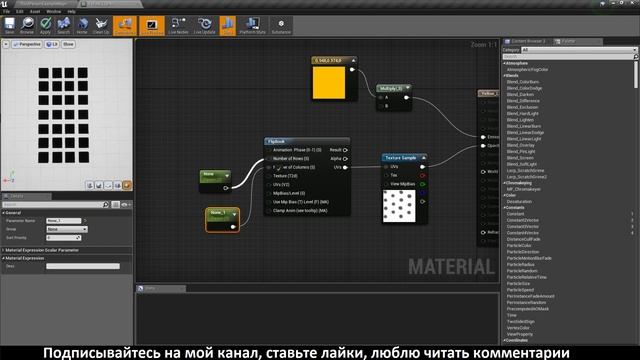Toggle the Stats toolbar button
Viewport: 640px width, 360px height.
(228, 26)
